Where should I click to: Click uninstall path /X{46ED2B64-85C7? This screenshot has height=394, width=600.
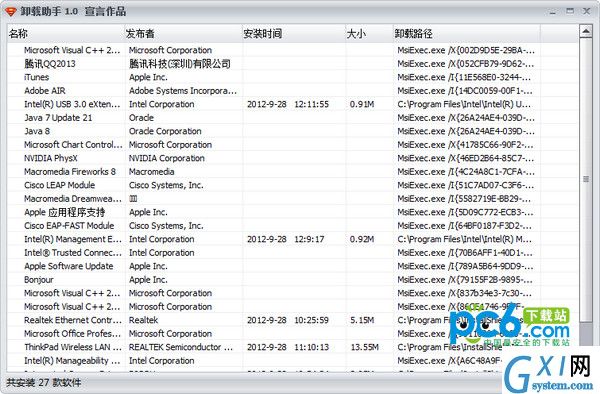point(465,158)
